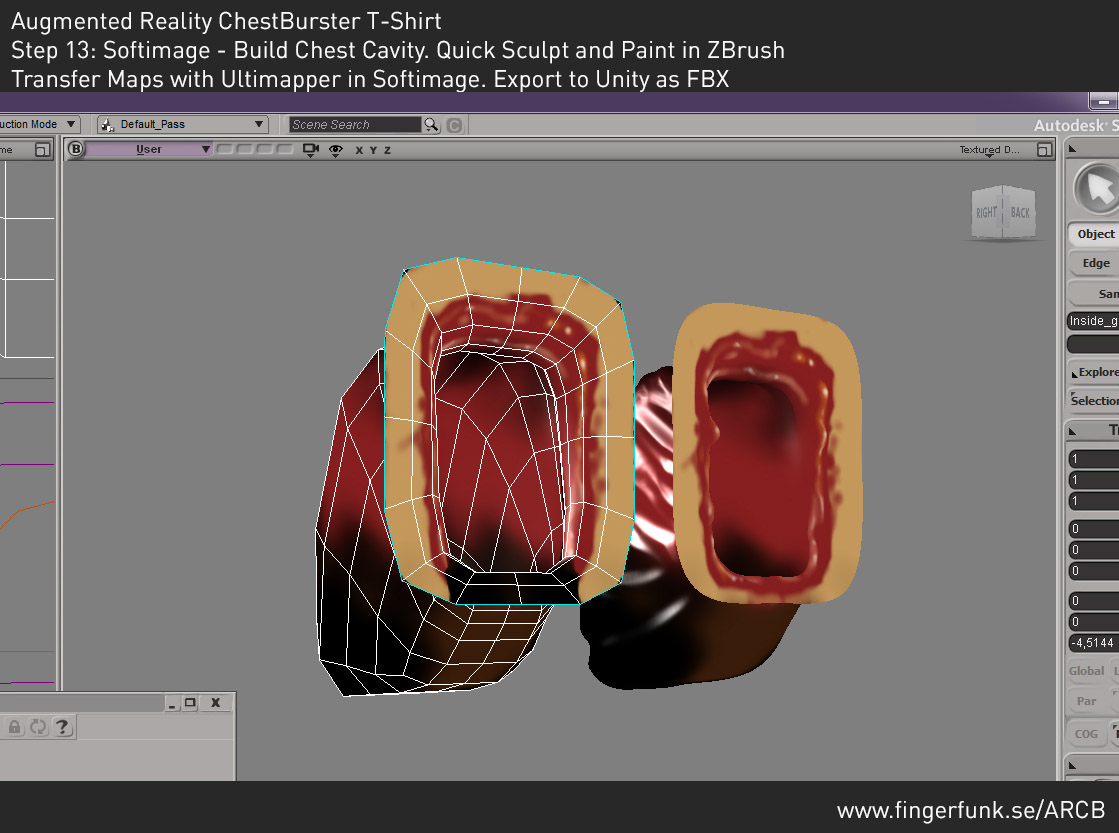Click the first memo camera box
This screenshot has width=1119, height=833.
pyautogui.click(x=224, y=149)
